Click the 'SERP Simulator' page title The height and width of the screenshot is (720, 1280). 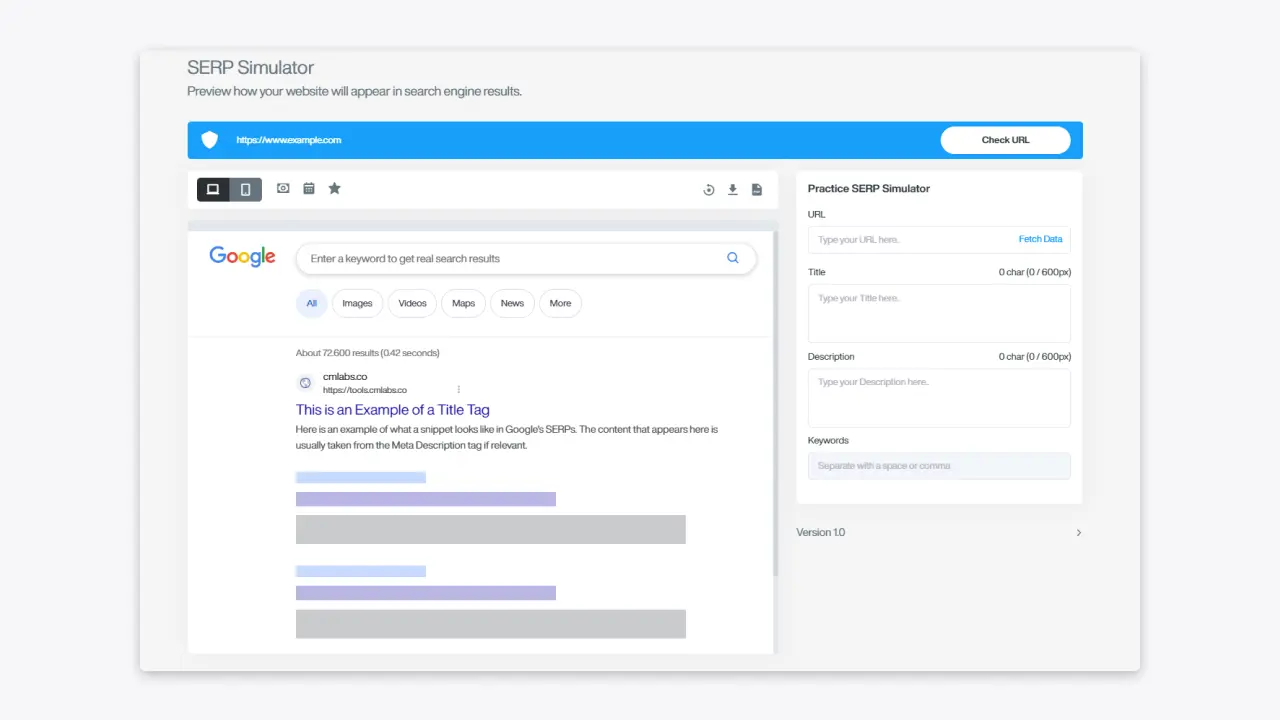point(251,68)
